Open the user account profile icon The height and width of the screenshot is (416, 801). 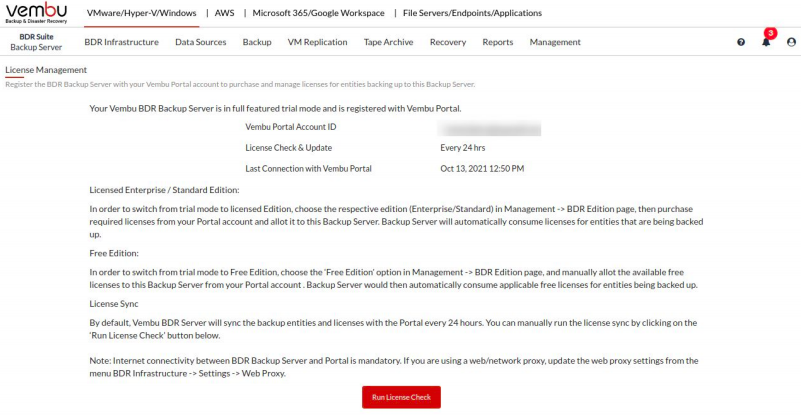791,42
